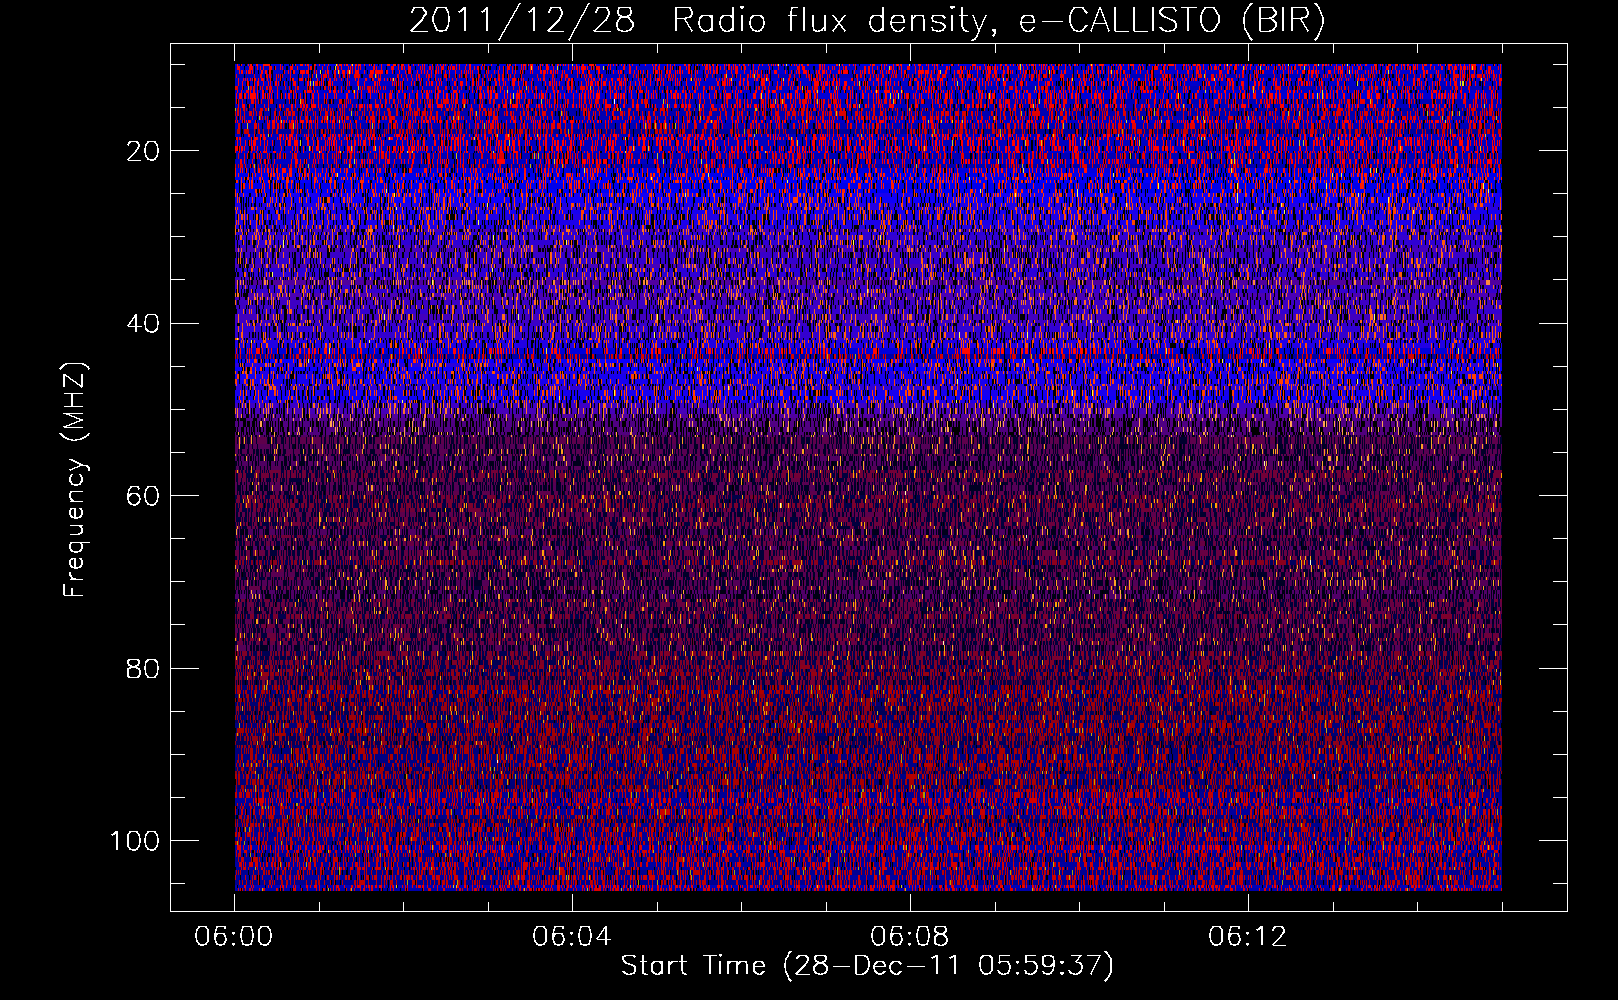
Task: Click the 60 frequency tick label
Action: click(142, 496)
